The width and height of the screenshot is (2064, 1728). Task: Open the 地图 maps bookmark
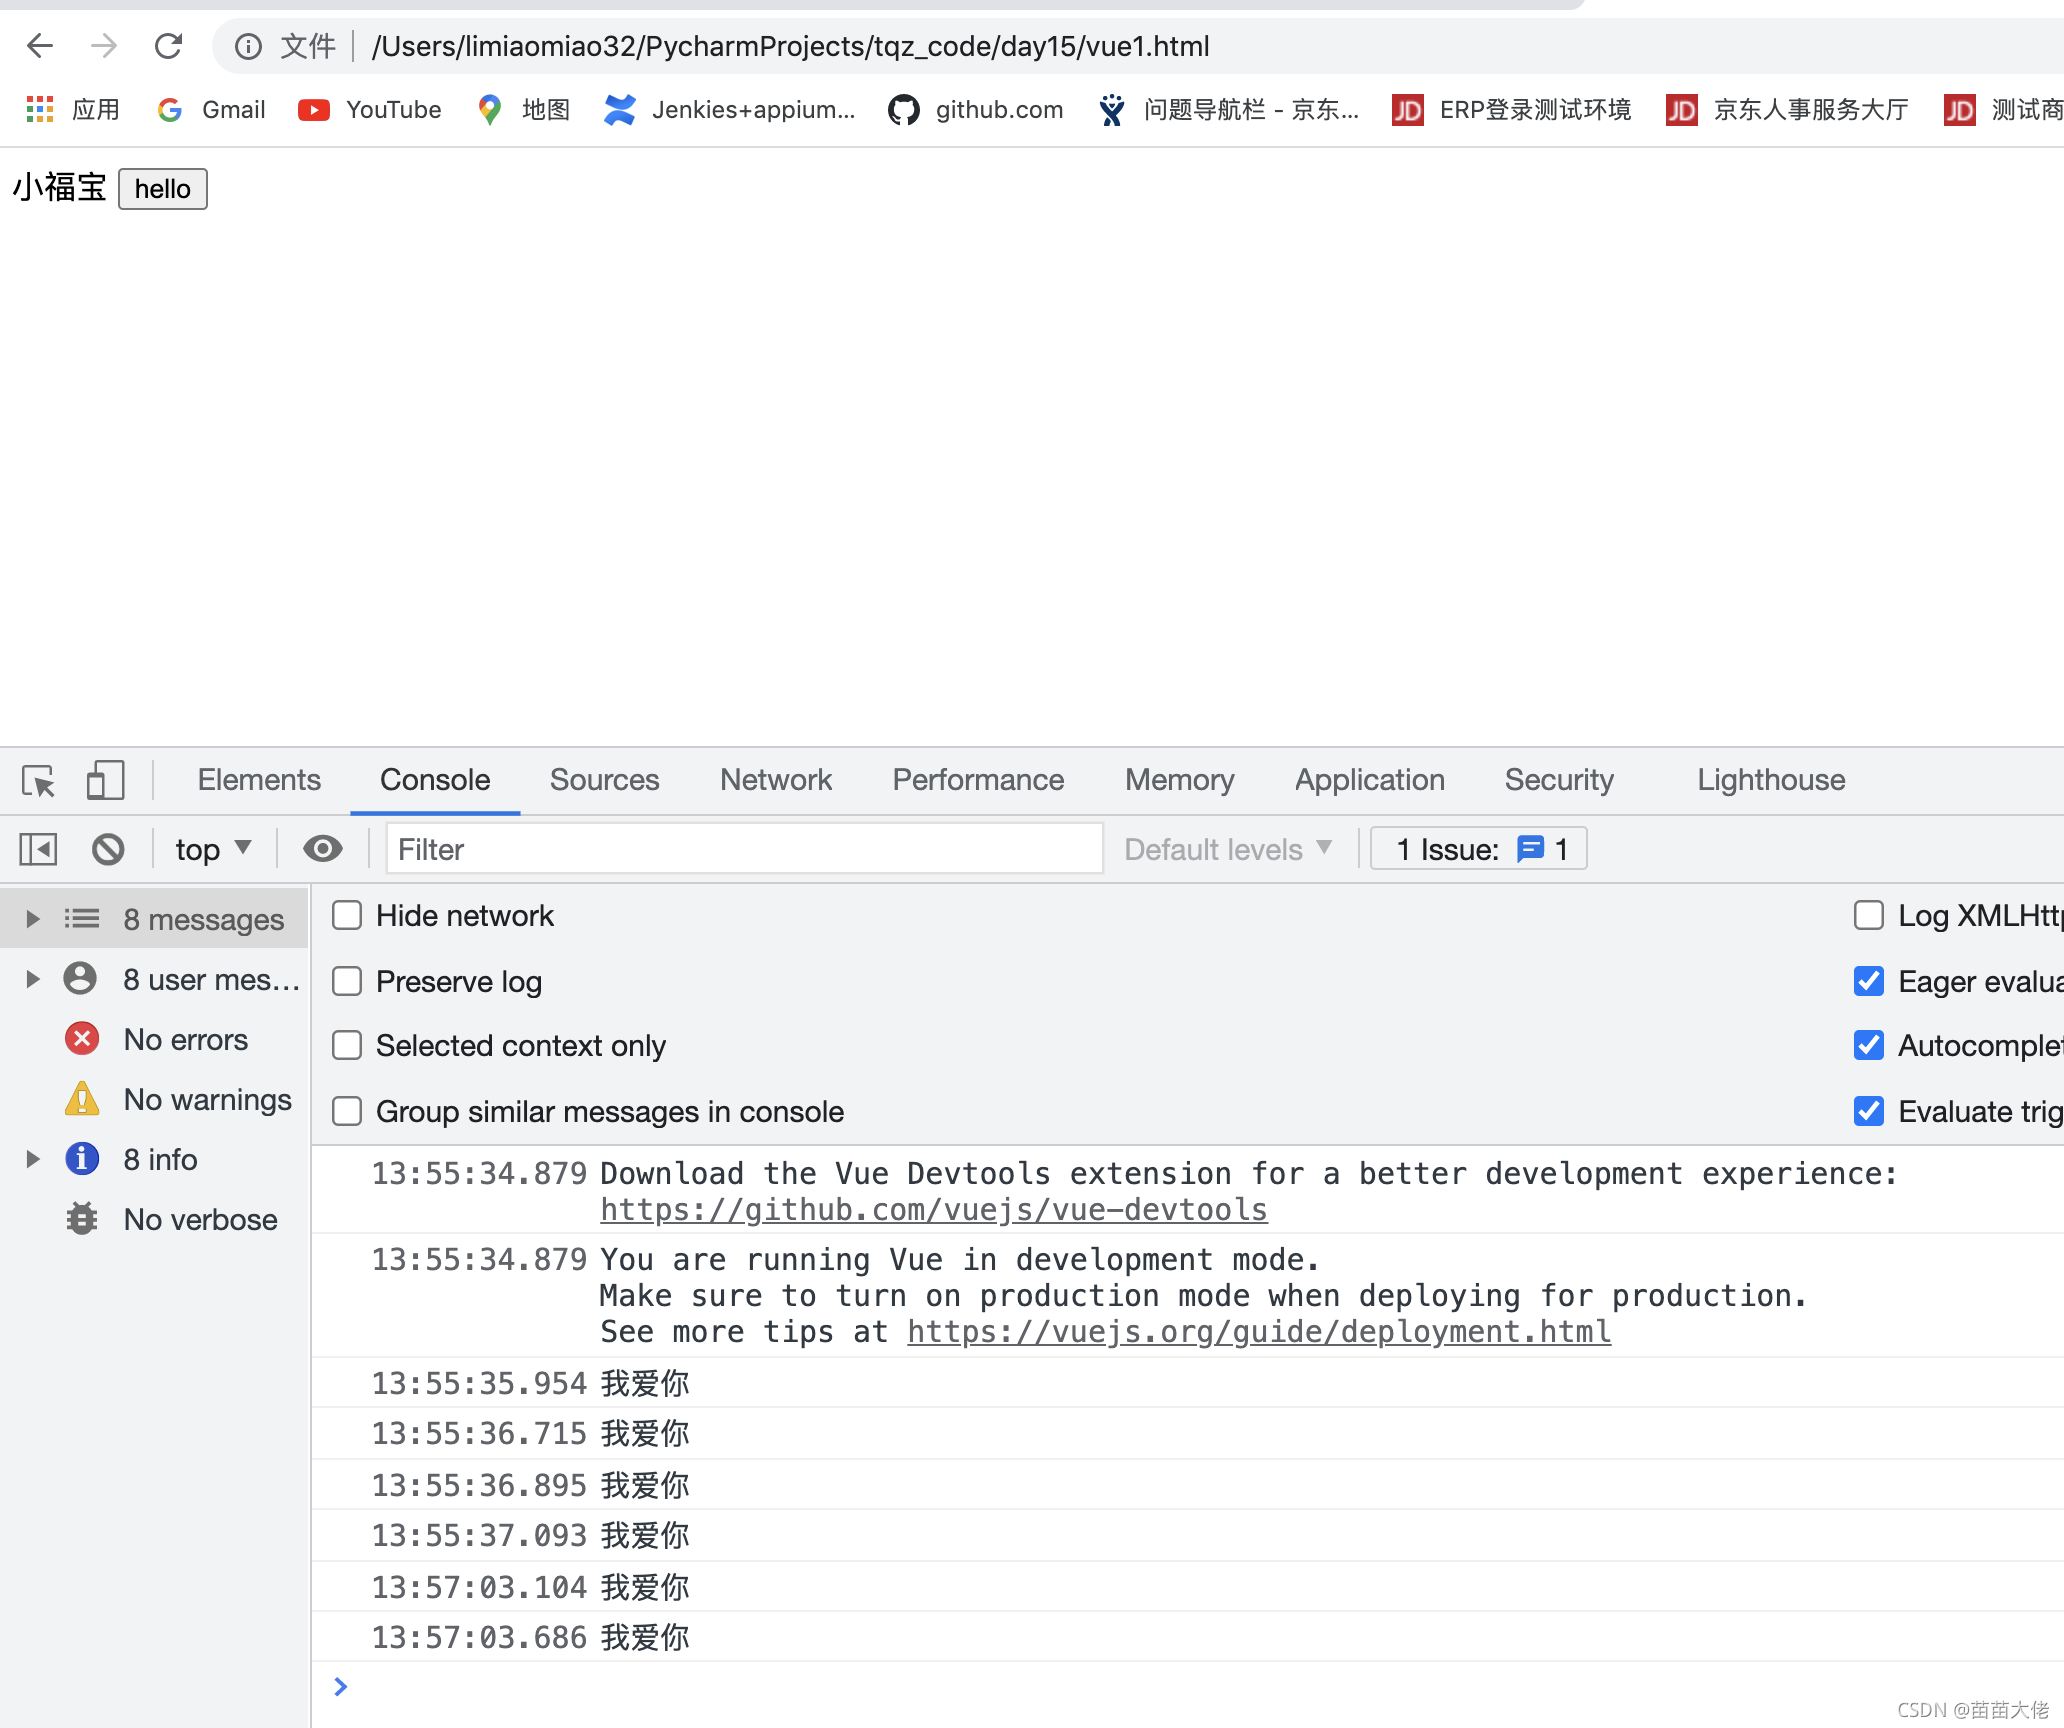(523, 109)
